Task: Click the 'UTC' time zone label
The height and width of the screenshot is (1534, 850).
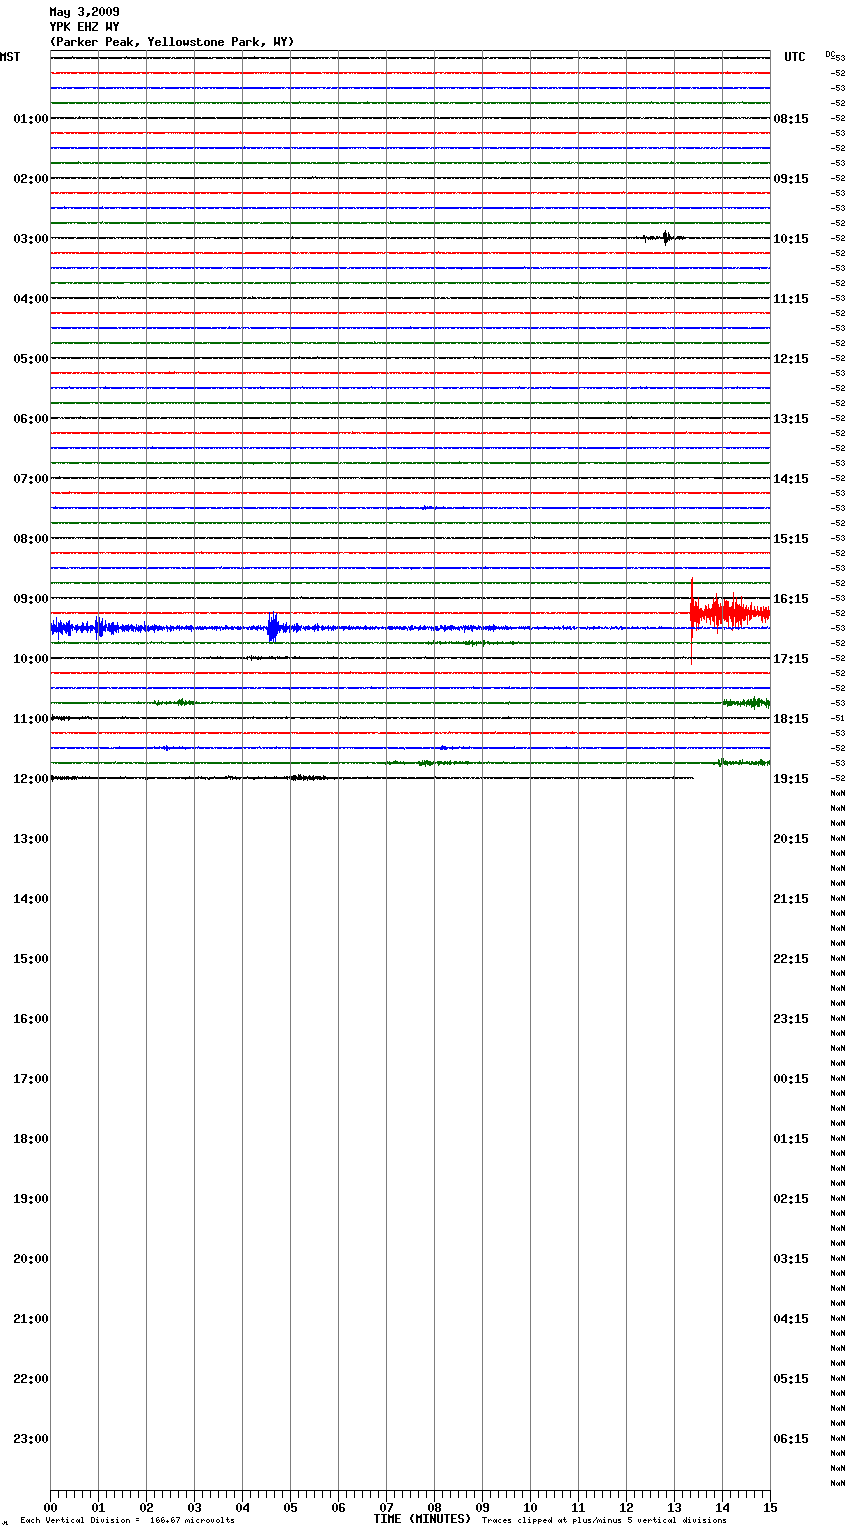Action: (x=795, y=57)
